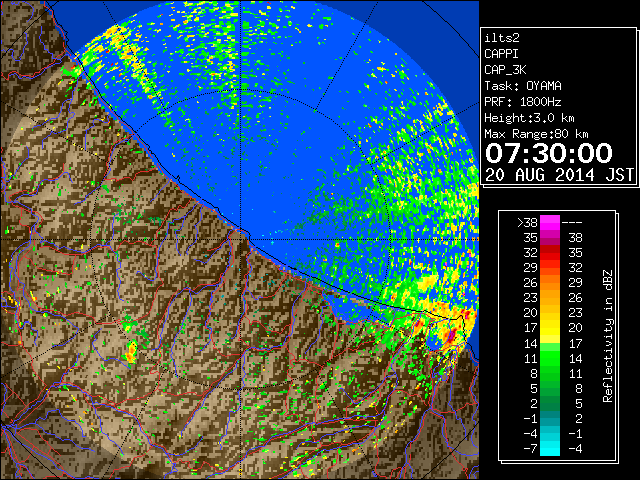Screen dimensions: 640x480
Task: Click the 07:30:00 timestamp
Action: pos(549,153)
